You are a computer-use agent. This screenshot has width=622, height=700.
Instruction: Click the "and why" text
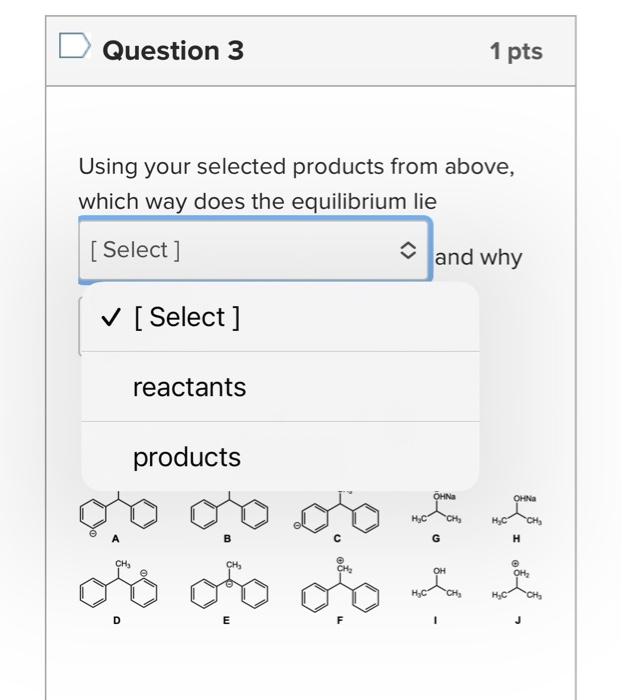479,258
